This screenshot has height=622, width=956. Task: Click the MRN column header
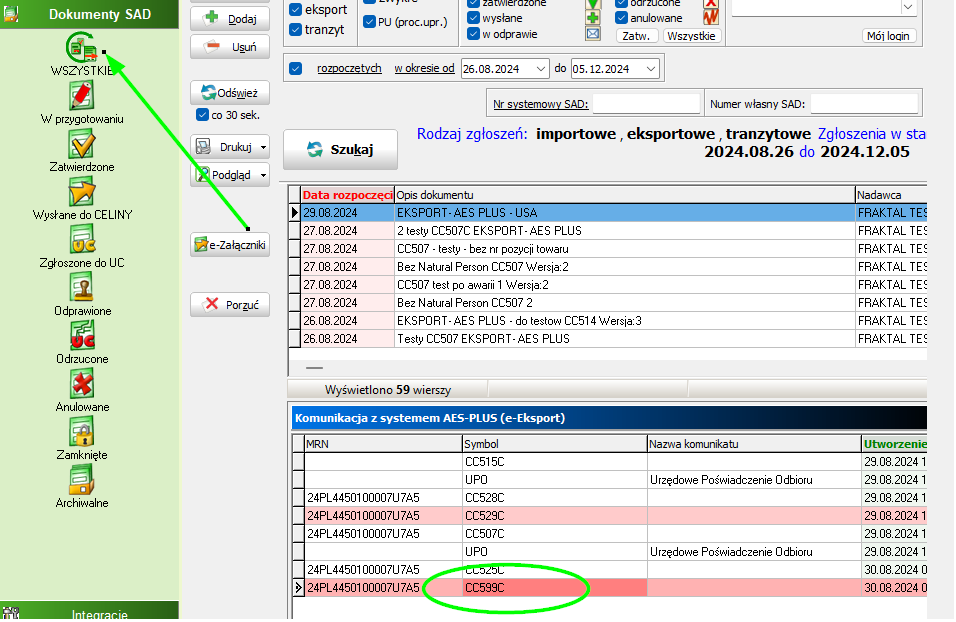[383, 444]
